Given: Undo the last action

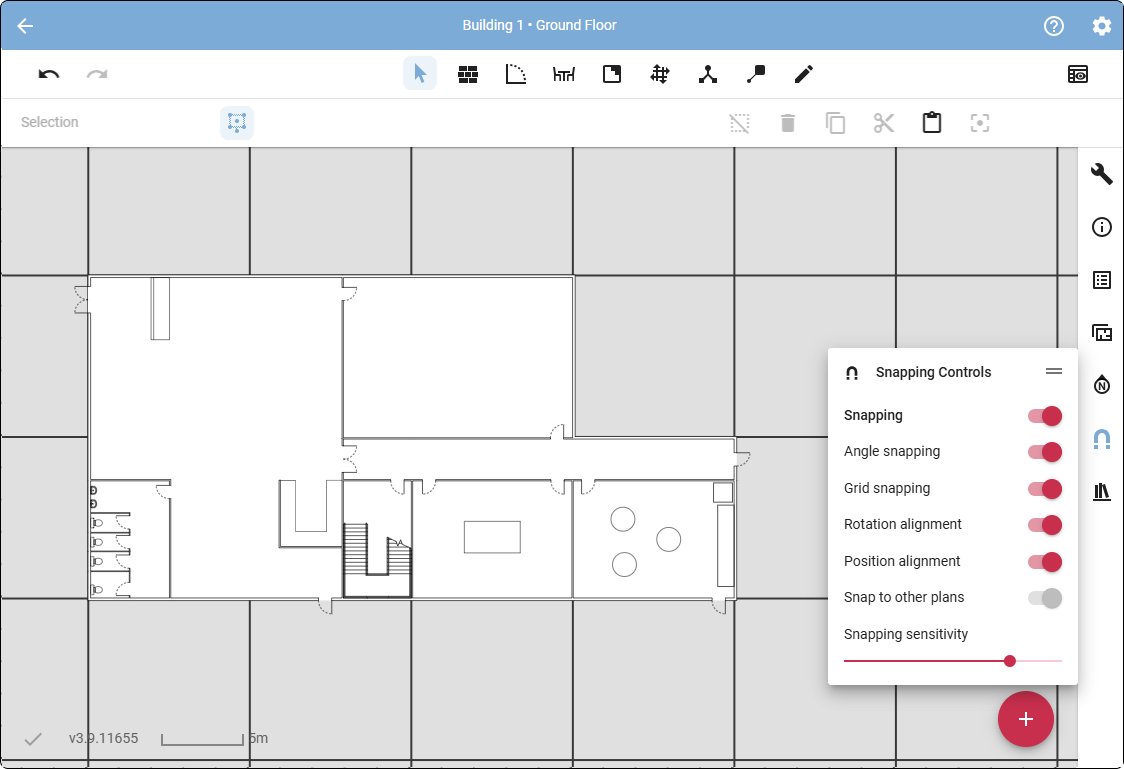Looking at the screenshot, I should [49, 75].
